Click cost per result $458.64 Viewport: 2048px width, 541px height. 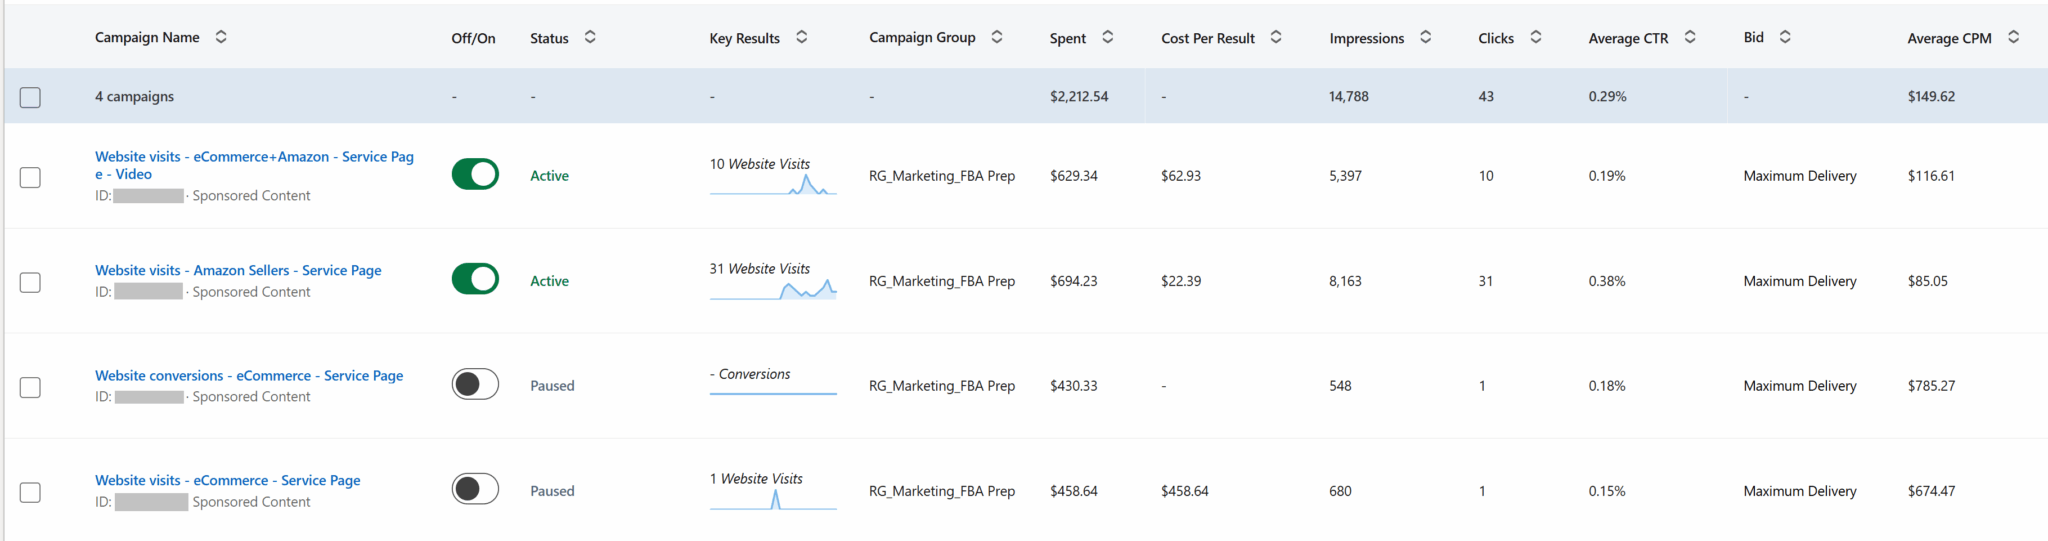coord(1185,491)
